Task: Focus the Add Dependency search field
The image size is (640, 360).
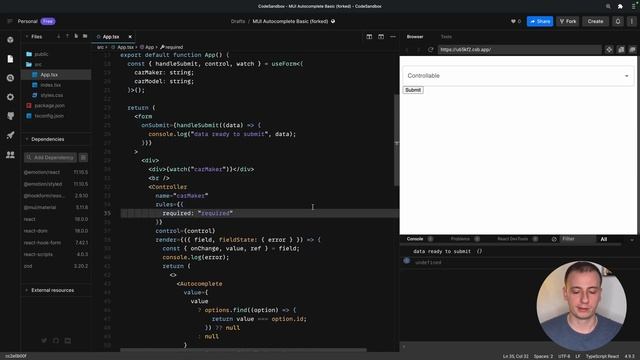Action: click(50, 158)
